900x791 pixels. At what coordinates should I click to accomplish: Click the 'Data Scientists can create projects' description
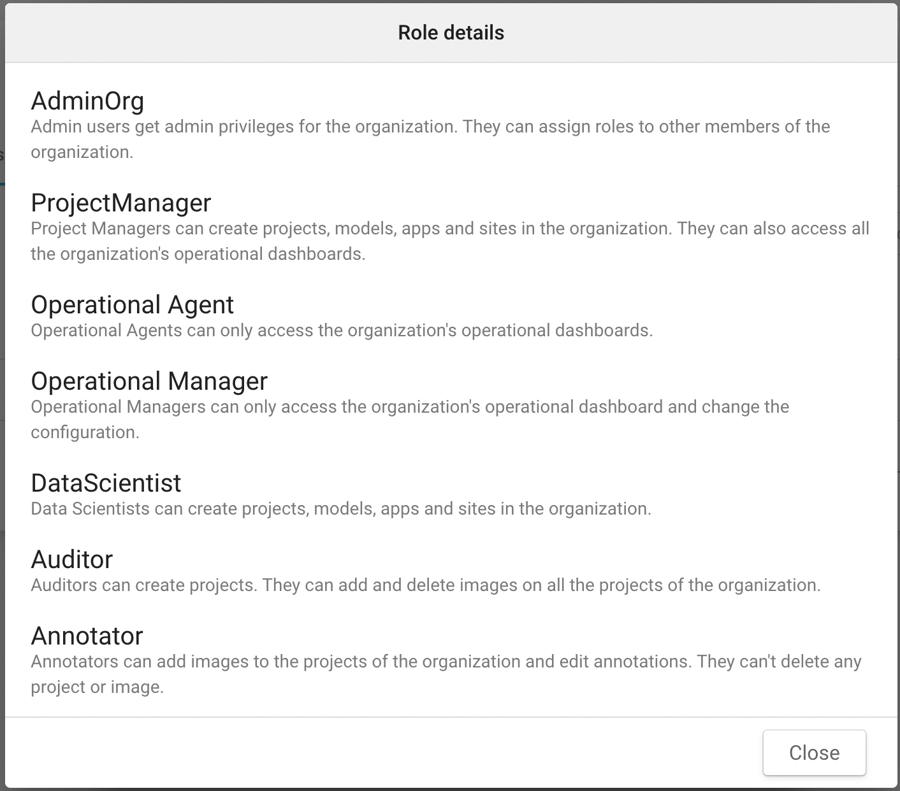[x=340, y=509]
